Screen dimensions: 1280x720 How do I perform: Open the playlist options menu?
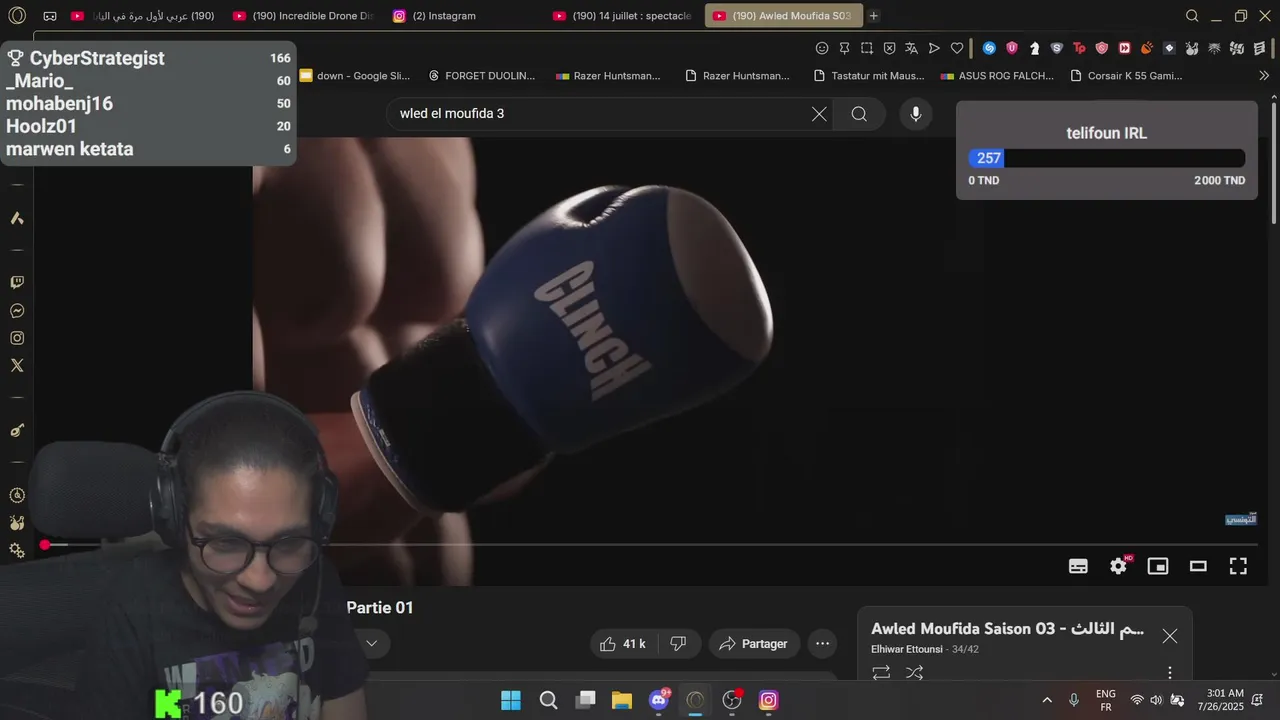[x=1170, y=673]
